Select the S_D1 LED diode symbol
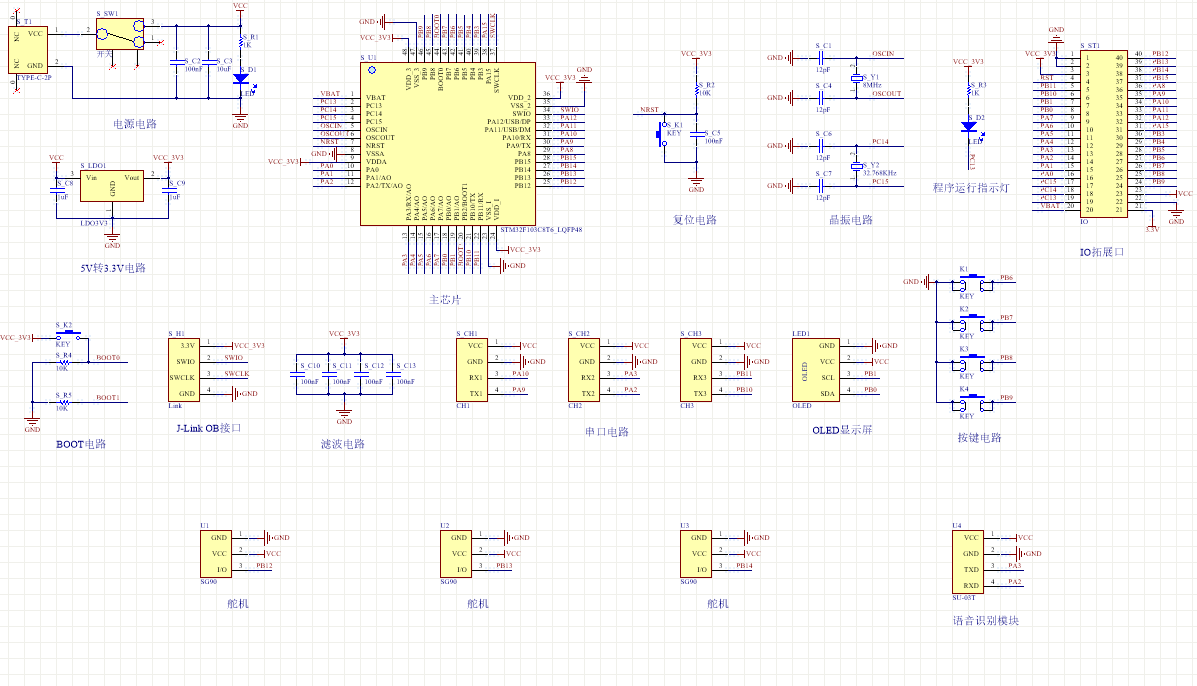The width and height of the screenshot is (1197, 686). click(240, 79)
